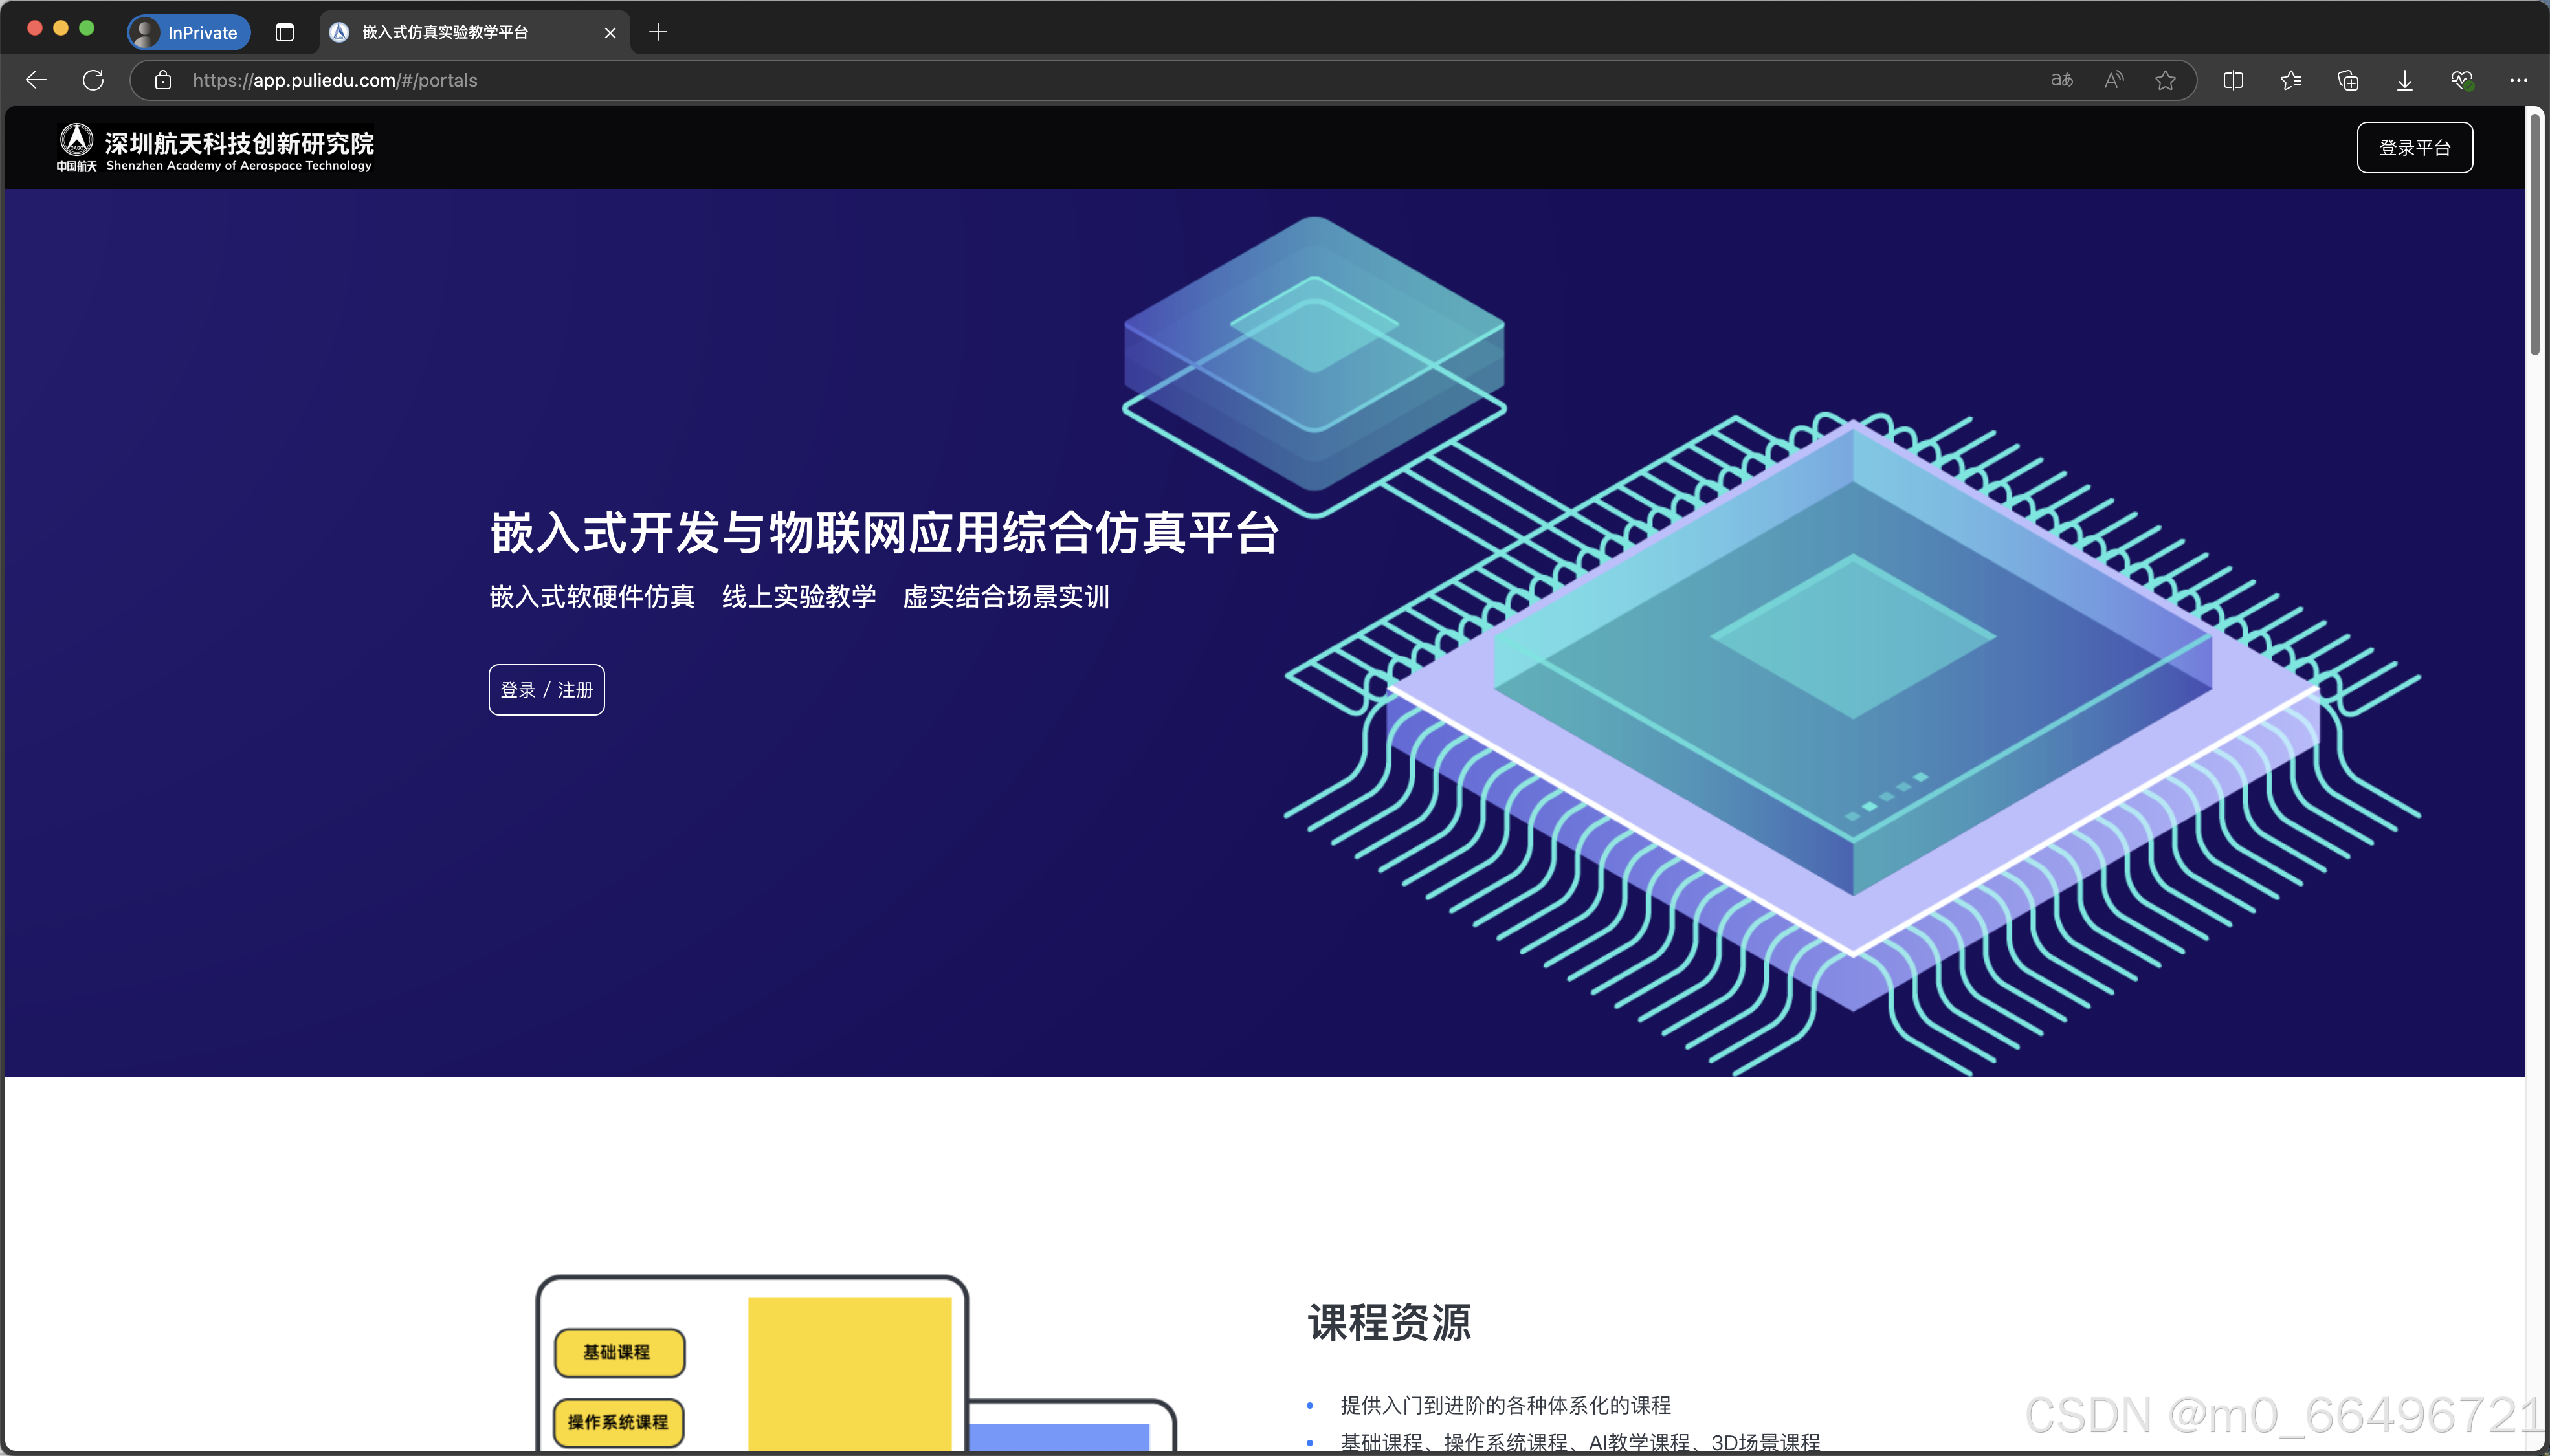The width and height of the screenshot is (2550, 1456).
Task: Select the 嵌入式仿真实验教学平台 tab
Action: point(445,32)
